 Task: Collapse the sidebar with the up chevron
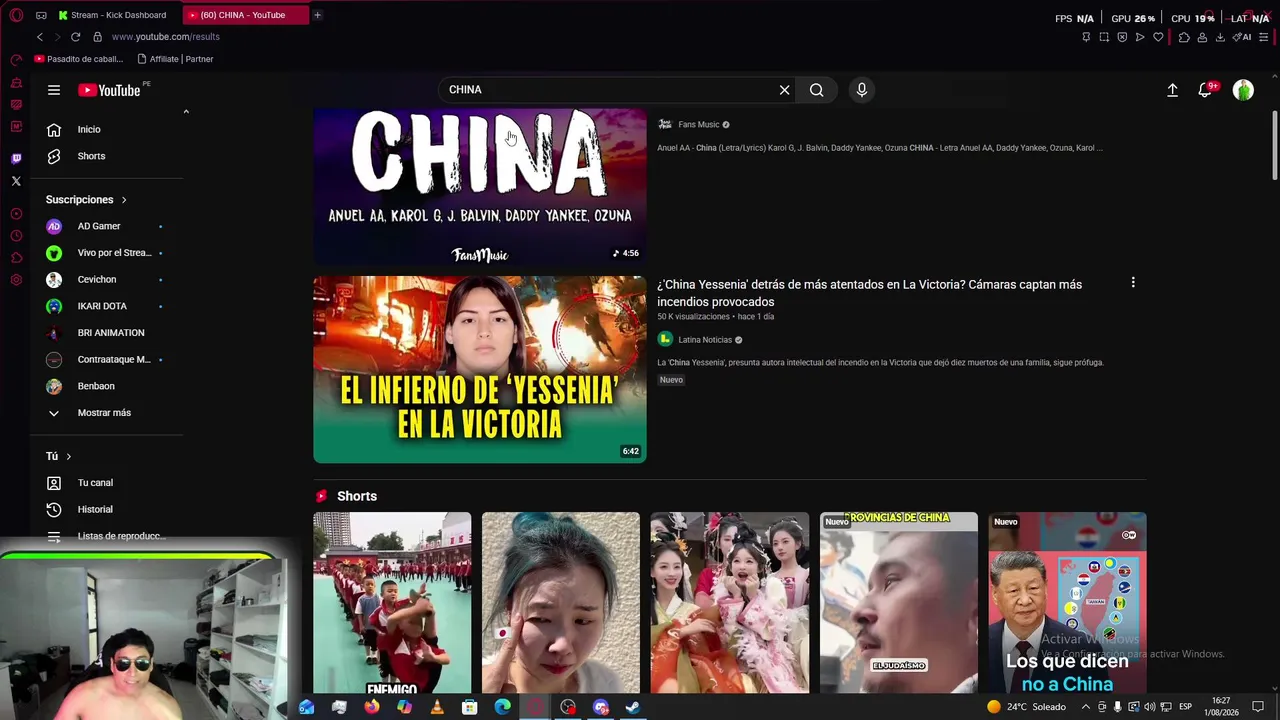(x=186, y=112)
